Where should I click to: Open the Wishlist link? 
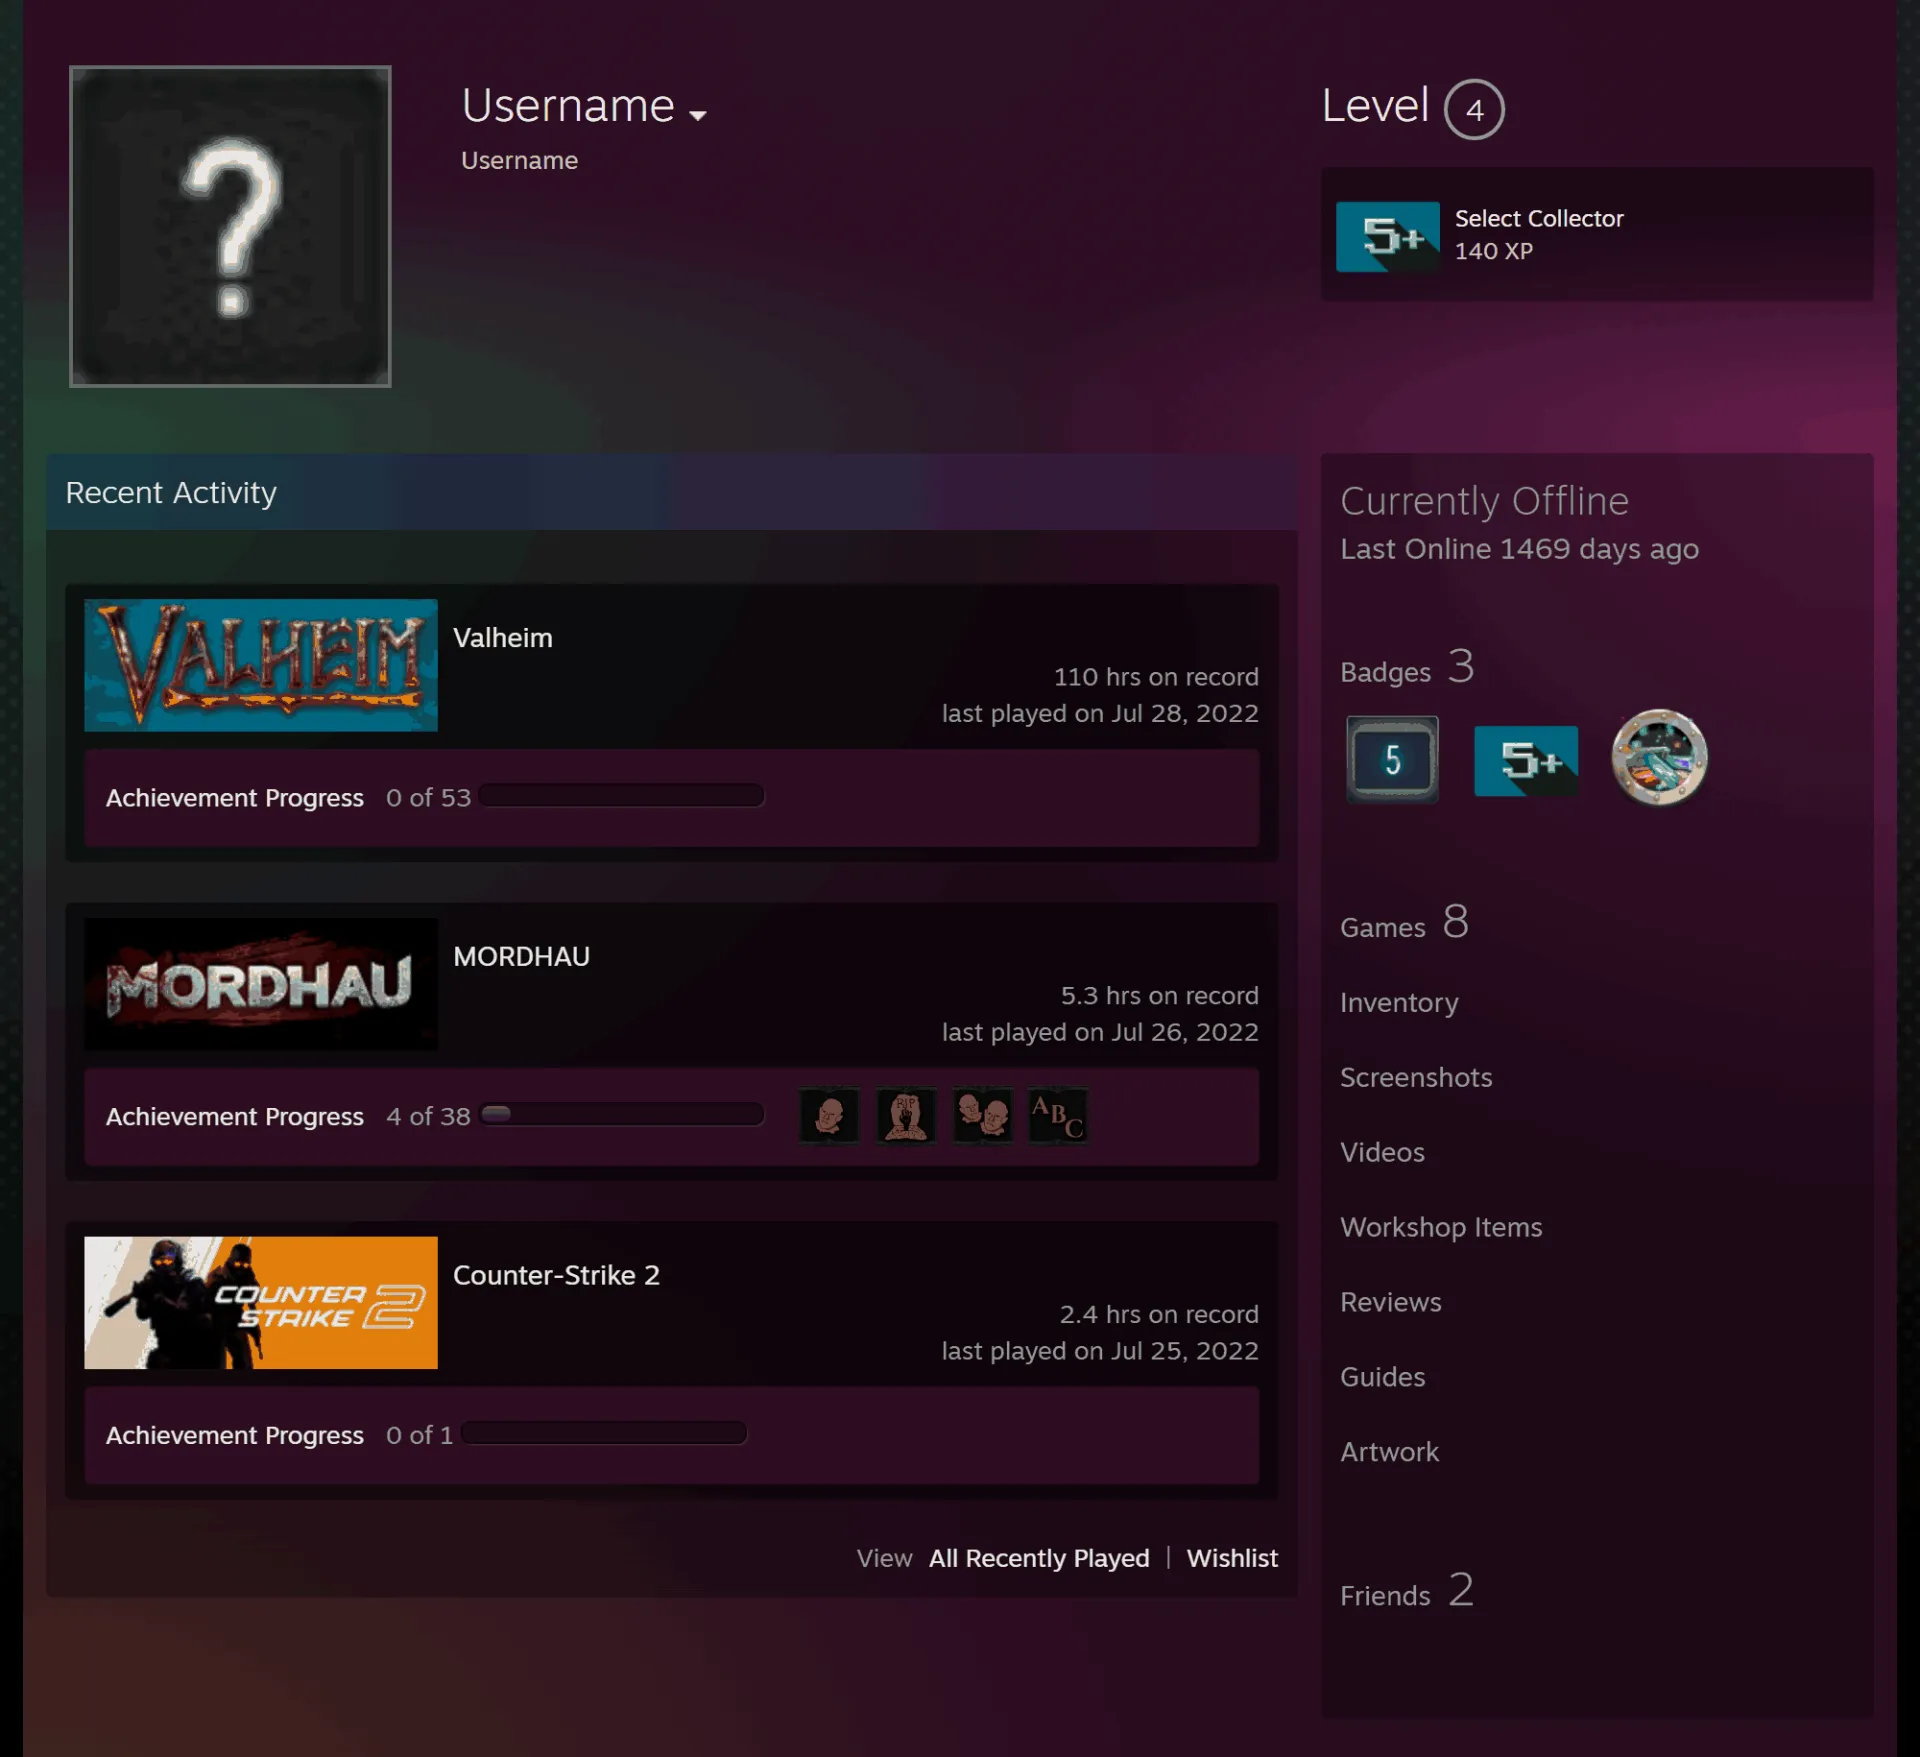tap(1232, 1558)
